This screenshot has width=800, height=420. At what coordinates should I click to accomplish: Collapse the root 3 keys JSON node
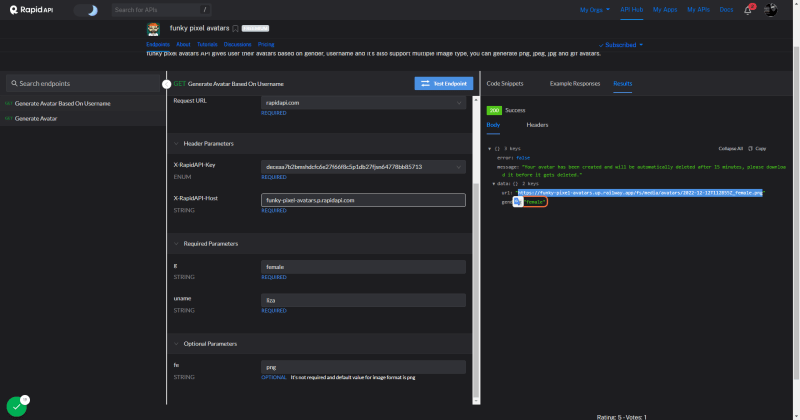pos(490,149)
